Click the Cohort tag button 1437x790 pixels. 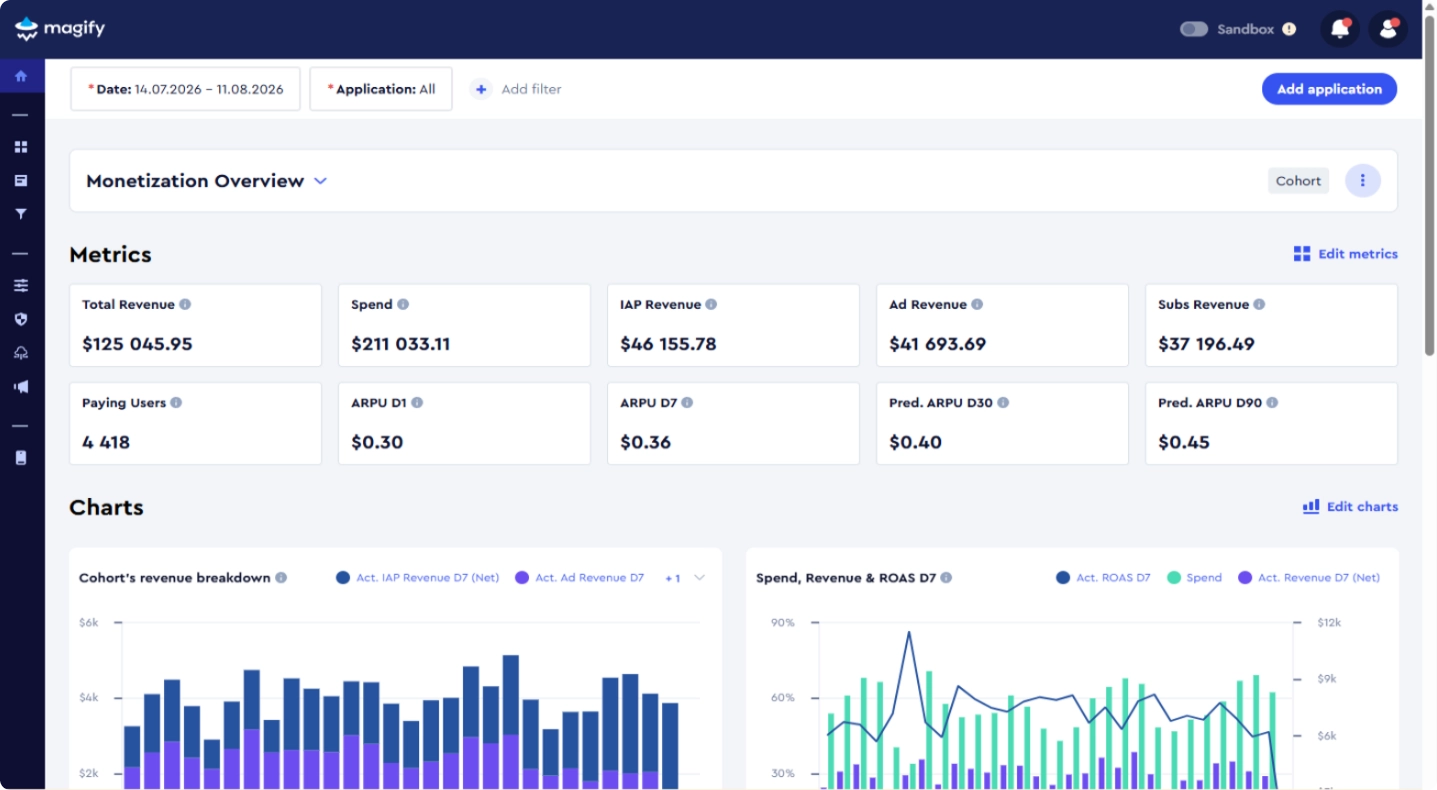(x=1299, y=181)
